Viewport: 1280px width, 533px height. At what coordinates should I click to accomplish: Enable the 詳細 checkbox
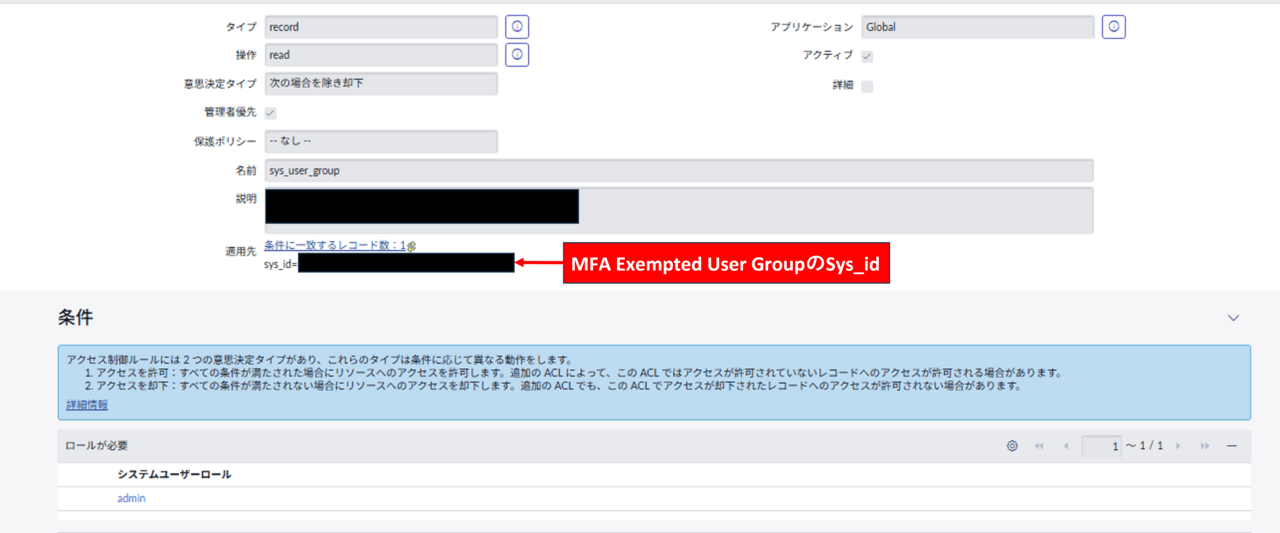[x=867, y=86]
